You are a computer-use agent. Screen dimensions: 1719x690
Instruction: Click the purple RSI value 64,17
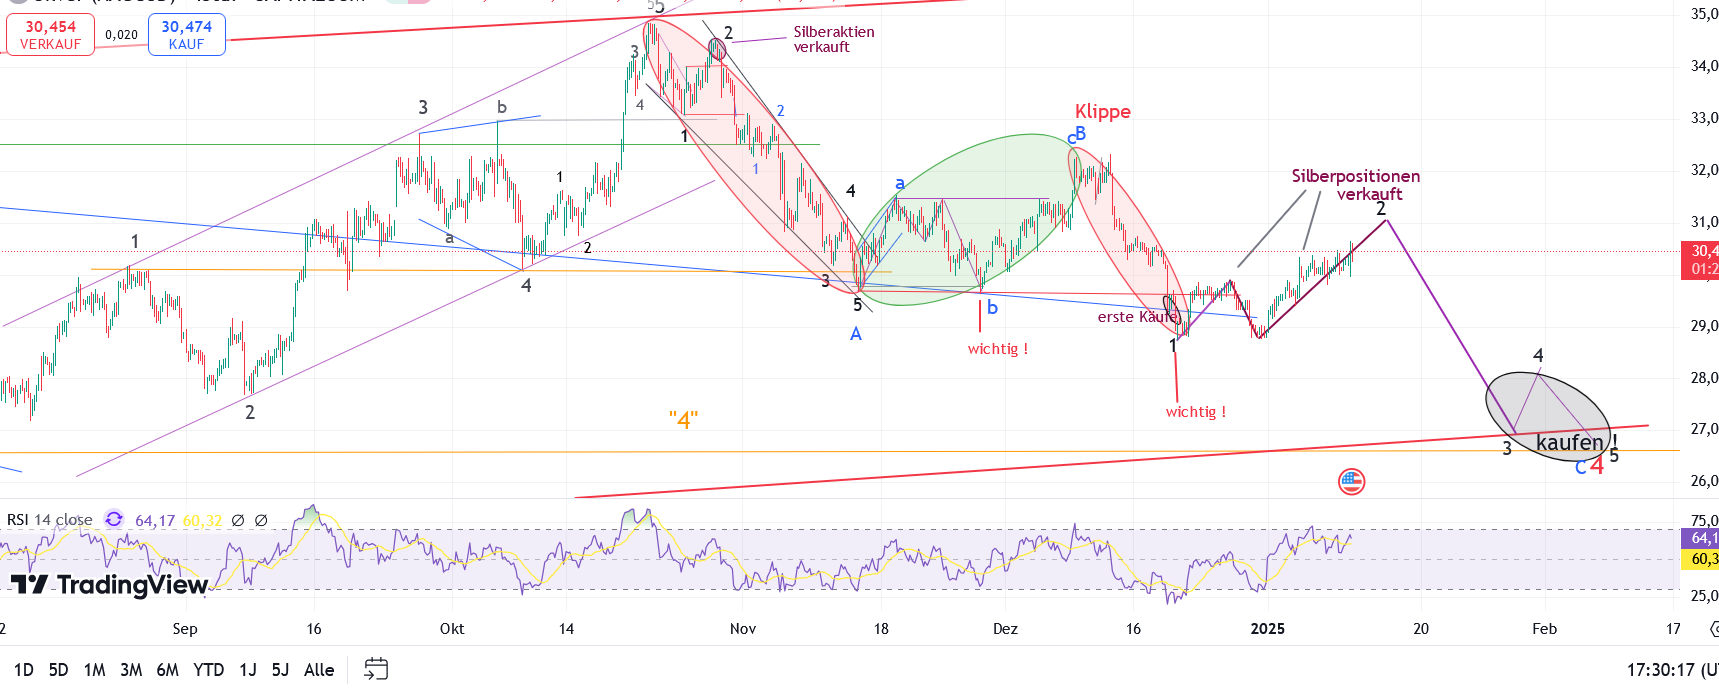point(155,521)
